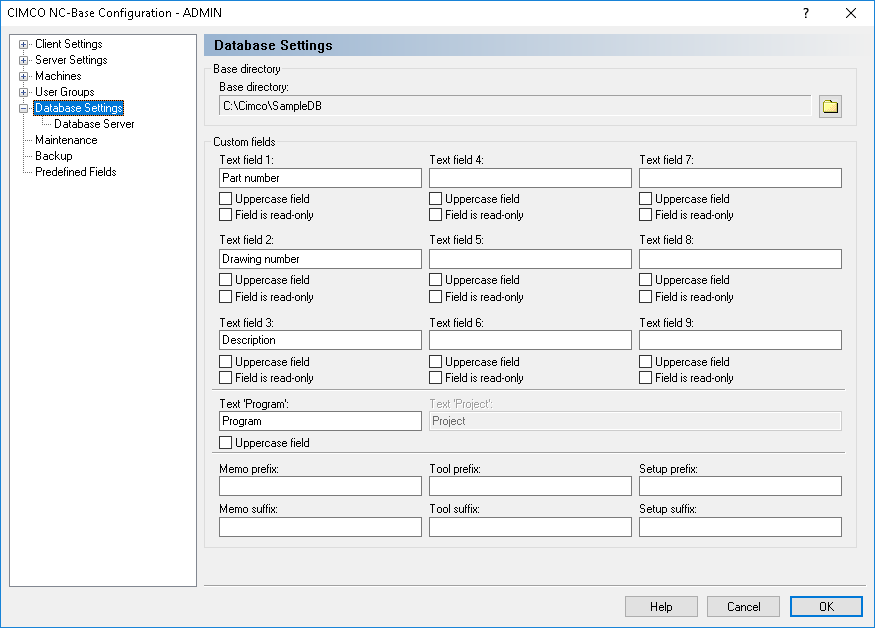Click the empty Text field 4 input
The height and width of the screenshot is (628, 875).
pos(530,178)
